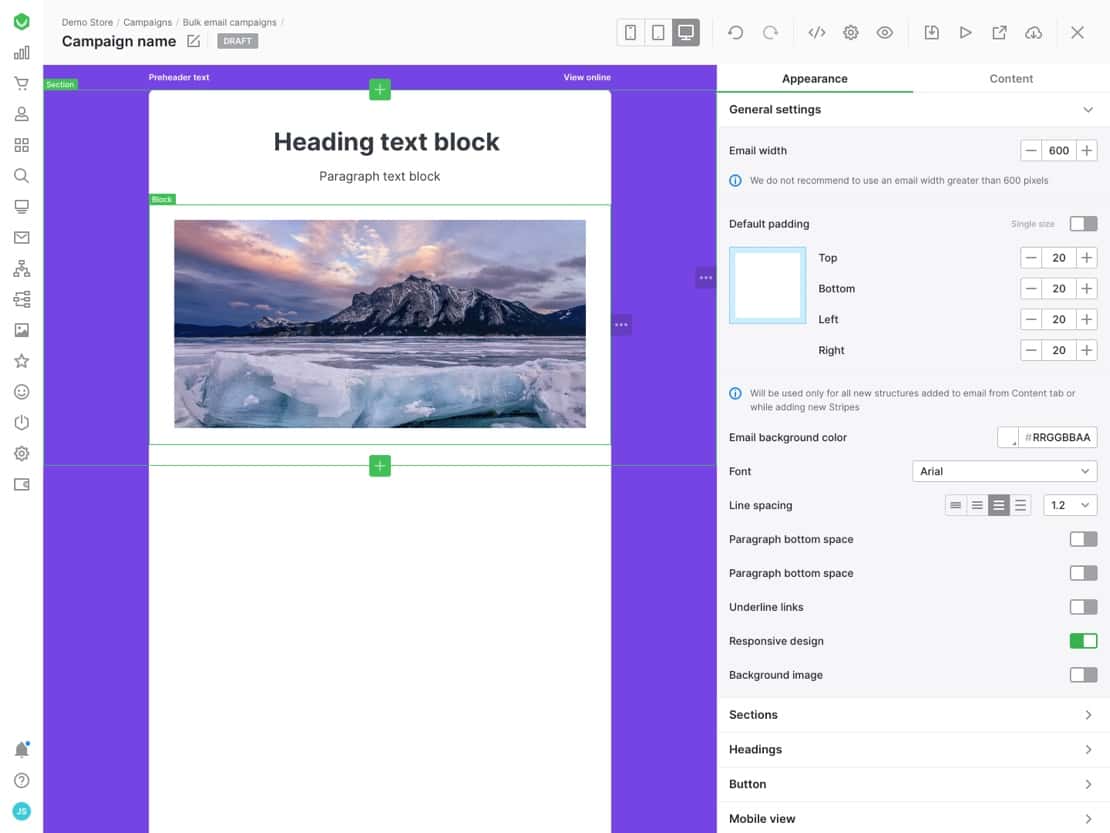The height and width of the screenshot is (833, 1110).
Task: Select the widest line spacing icon
Action: point(1020,505)
